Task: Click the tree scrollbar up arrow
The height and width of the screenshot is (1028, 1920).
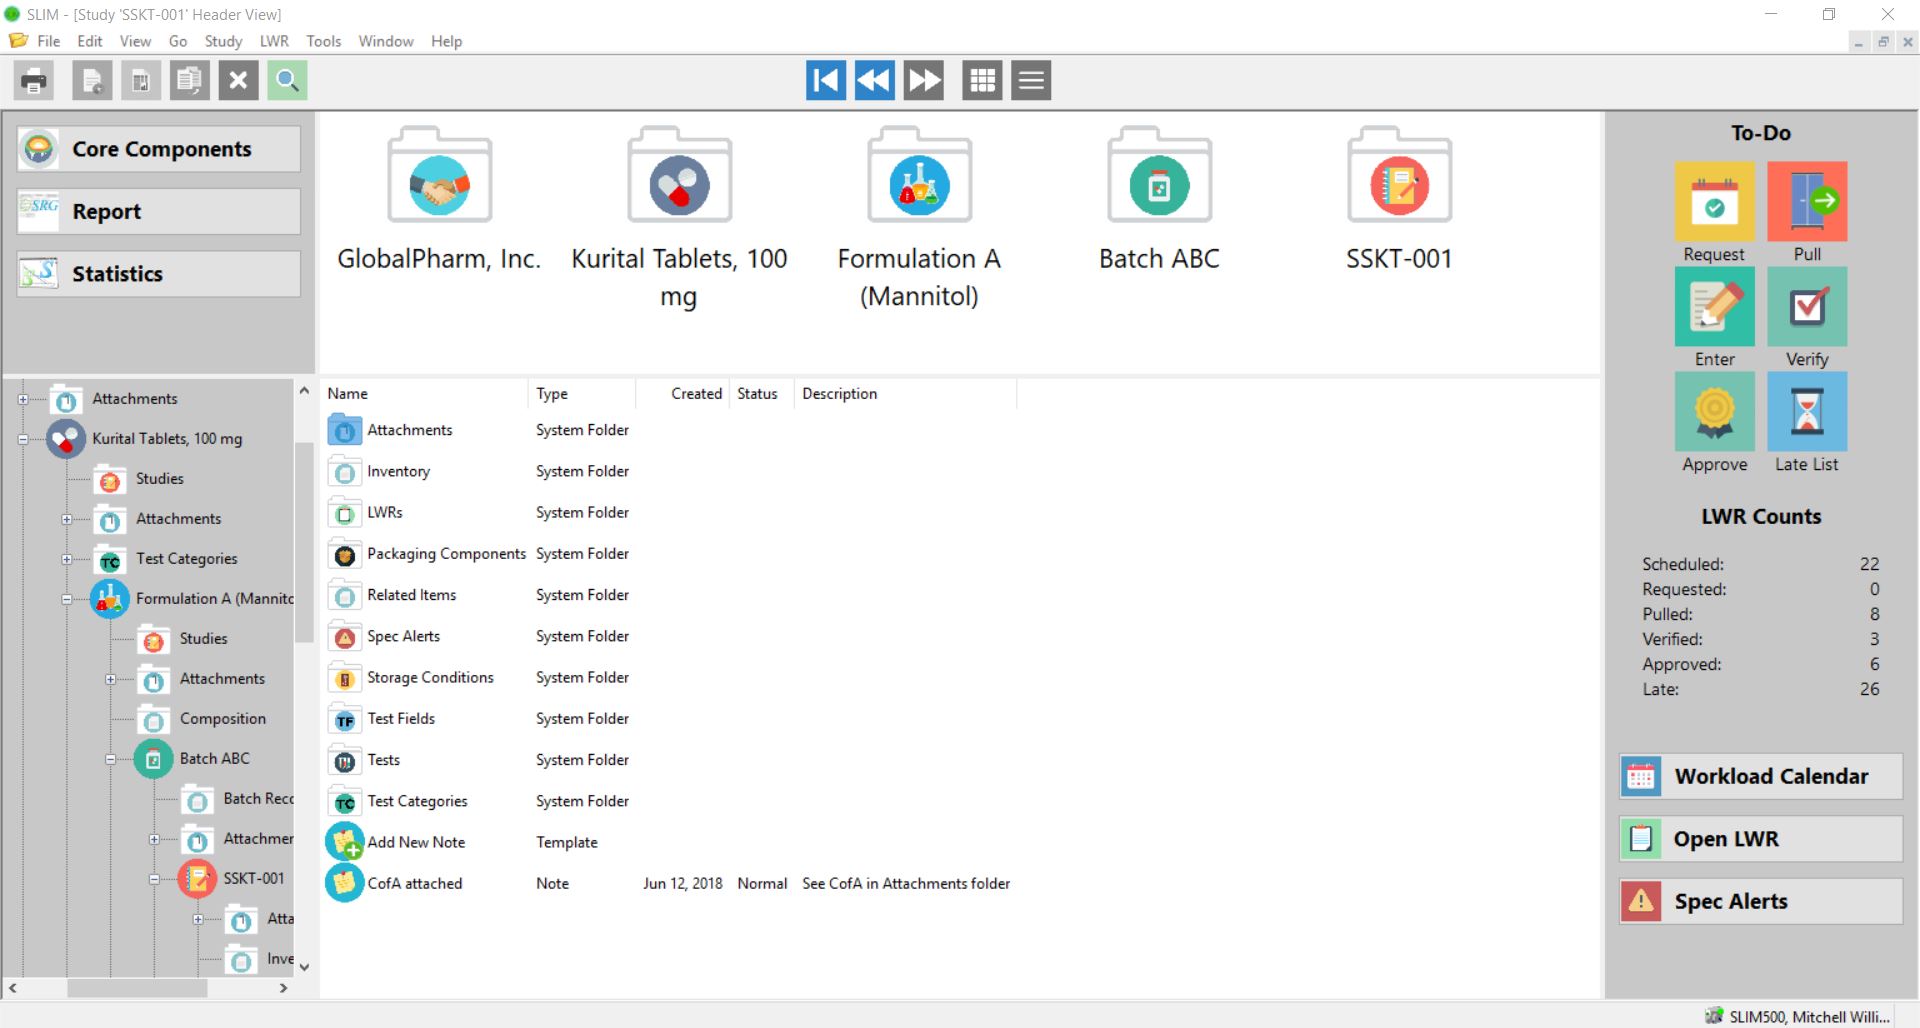Action: [304, 392]
